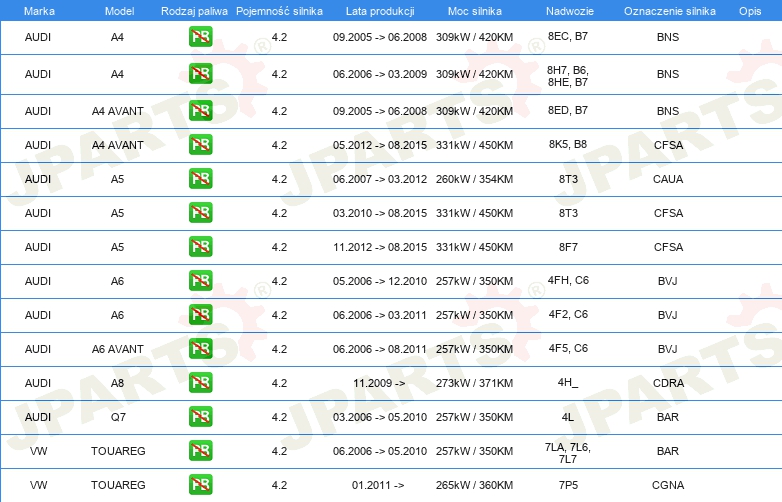Click the Model column header
782x502 pixels.
[x=118, y=10]
